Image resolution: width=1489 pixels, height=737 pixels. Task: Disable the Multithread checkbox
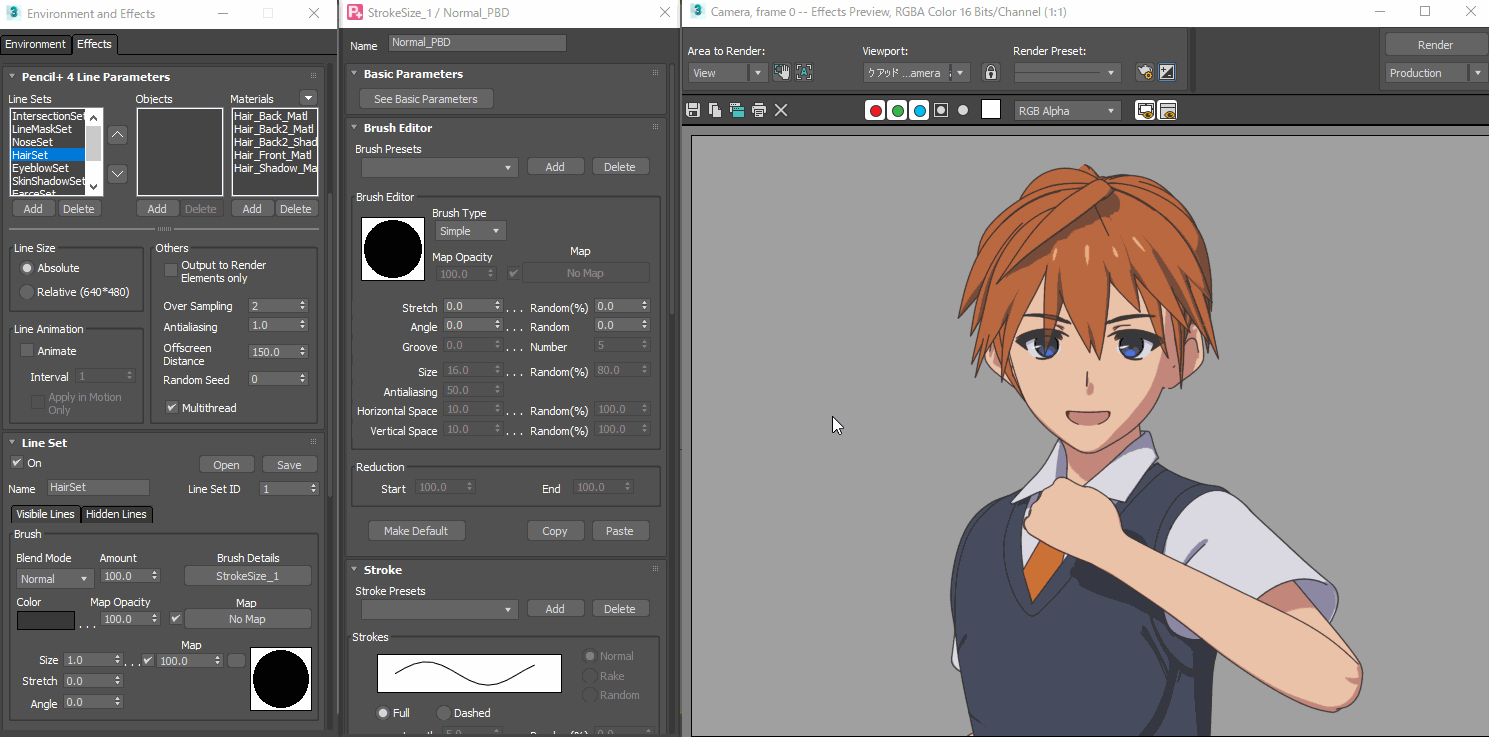click(172, 408)
